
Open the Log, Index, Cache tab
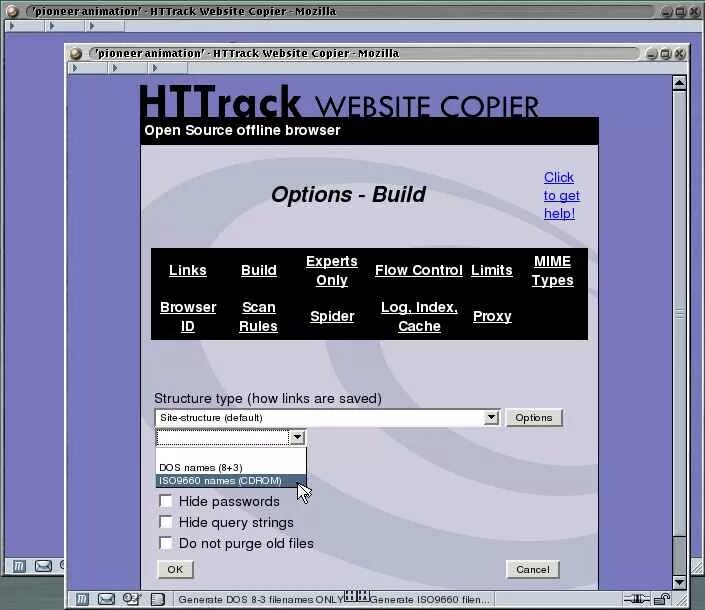(419, 316)
